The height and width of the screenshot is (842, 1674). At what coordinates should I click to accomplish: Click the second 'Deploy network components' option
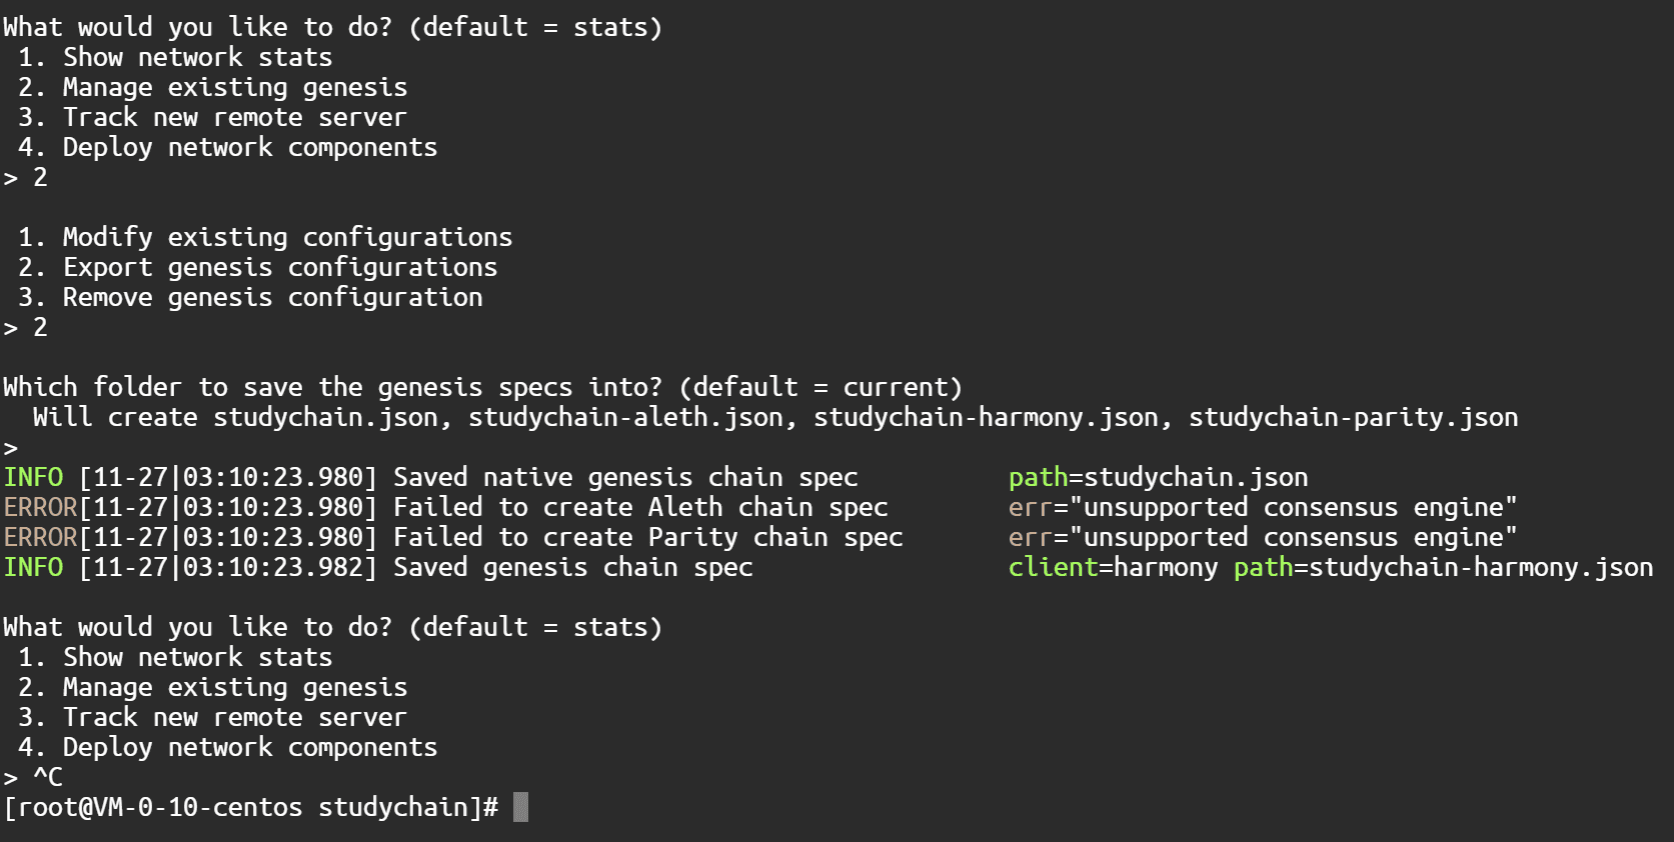[228, 747]
